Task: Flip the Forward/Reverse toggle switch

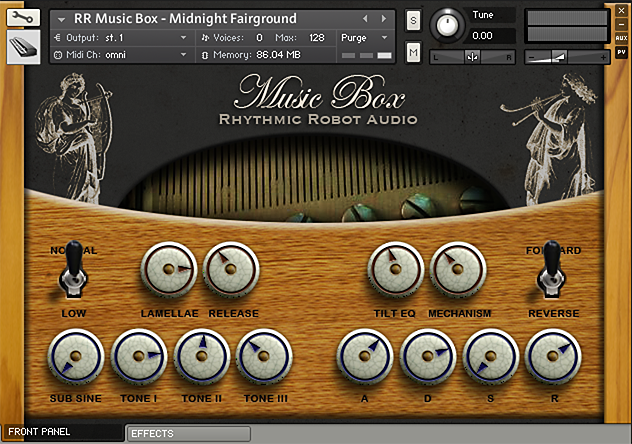Action: (552, 269)
